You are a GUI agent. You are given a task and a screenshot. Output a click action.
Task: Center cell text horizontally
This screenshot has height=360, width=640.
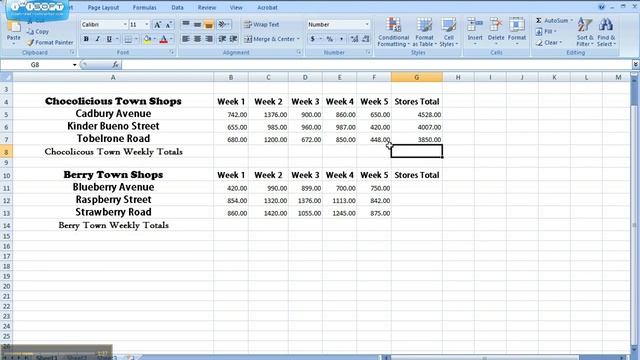(197, 39)
